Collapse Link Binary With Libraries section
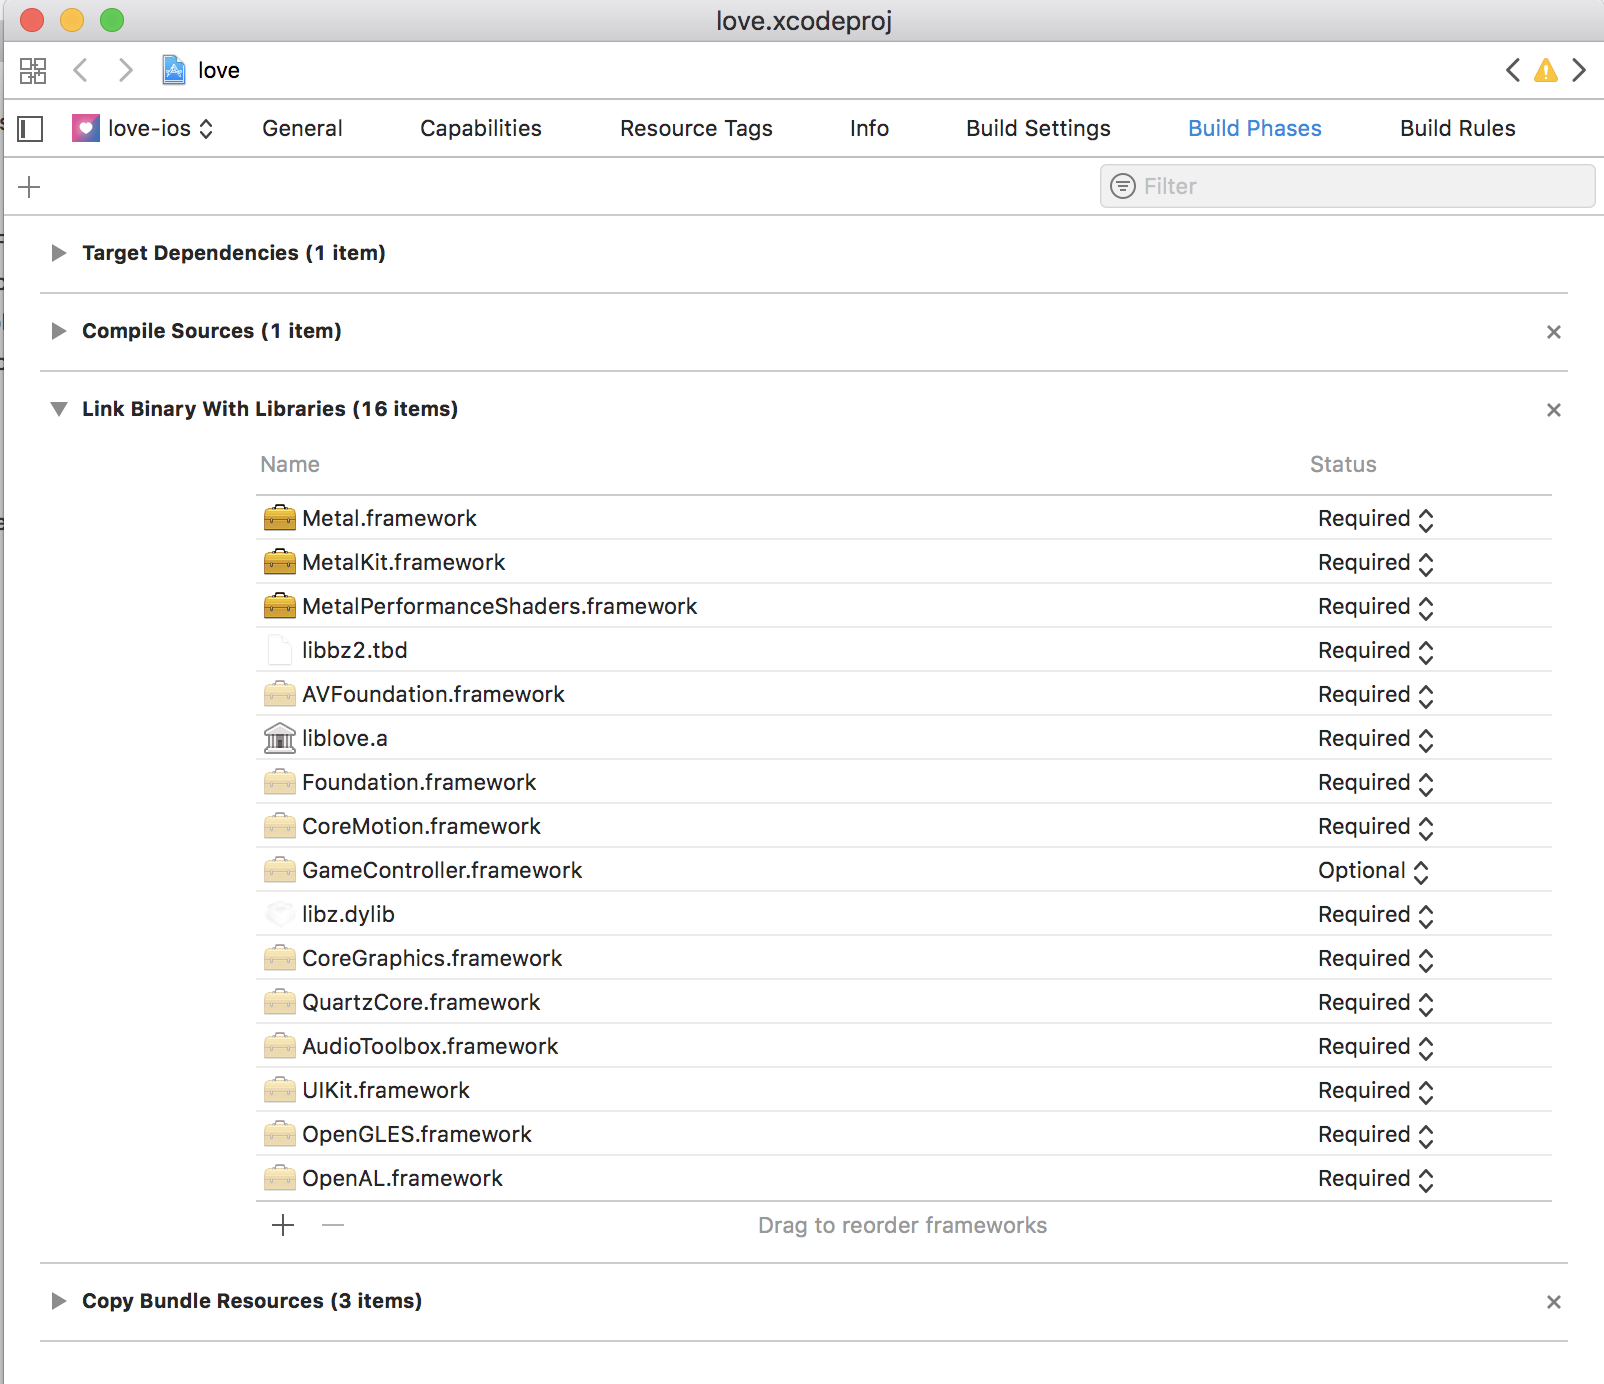Viewport: 1604px width, 1384px height. pos(59,409)
